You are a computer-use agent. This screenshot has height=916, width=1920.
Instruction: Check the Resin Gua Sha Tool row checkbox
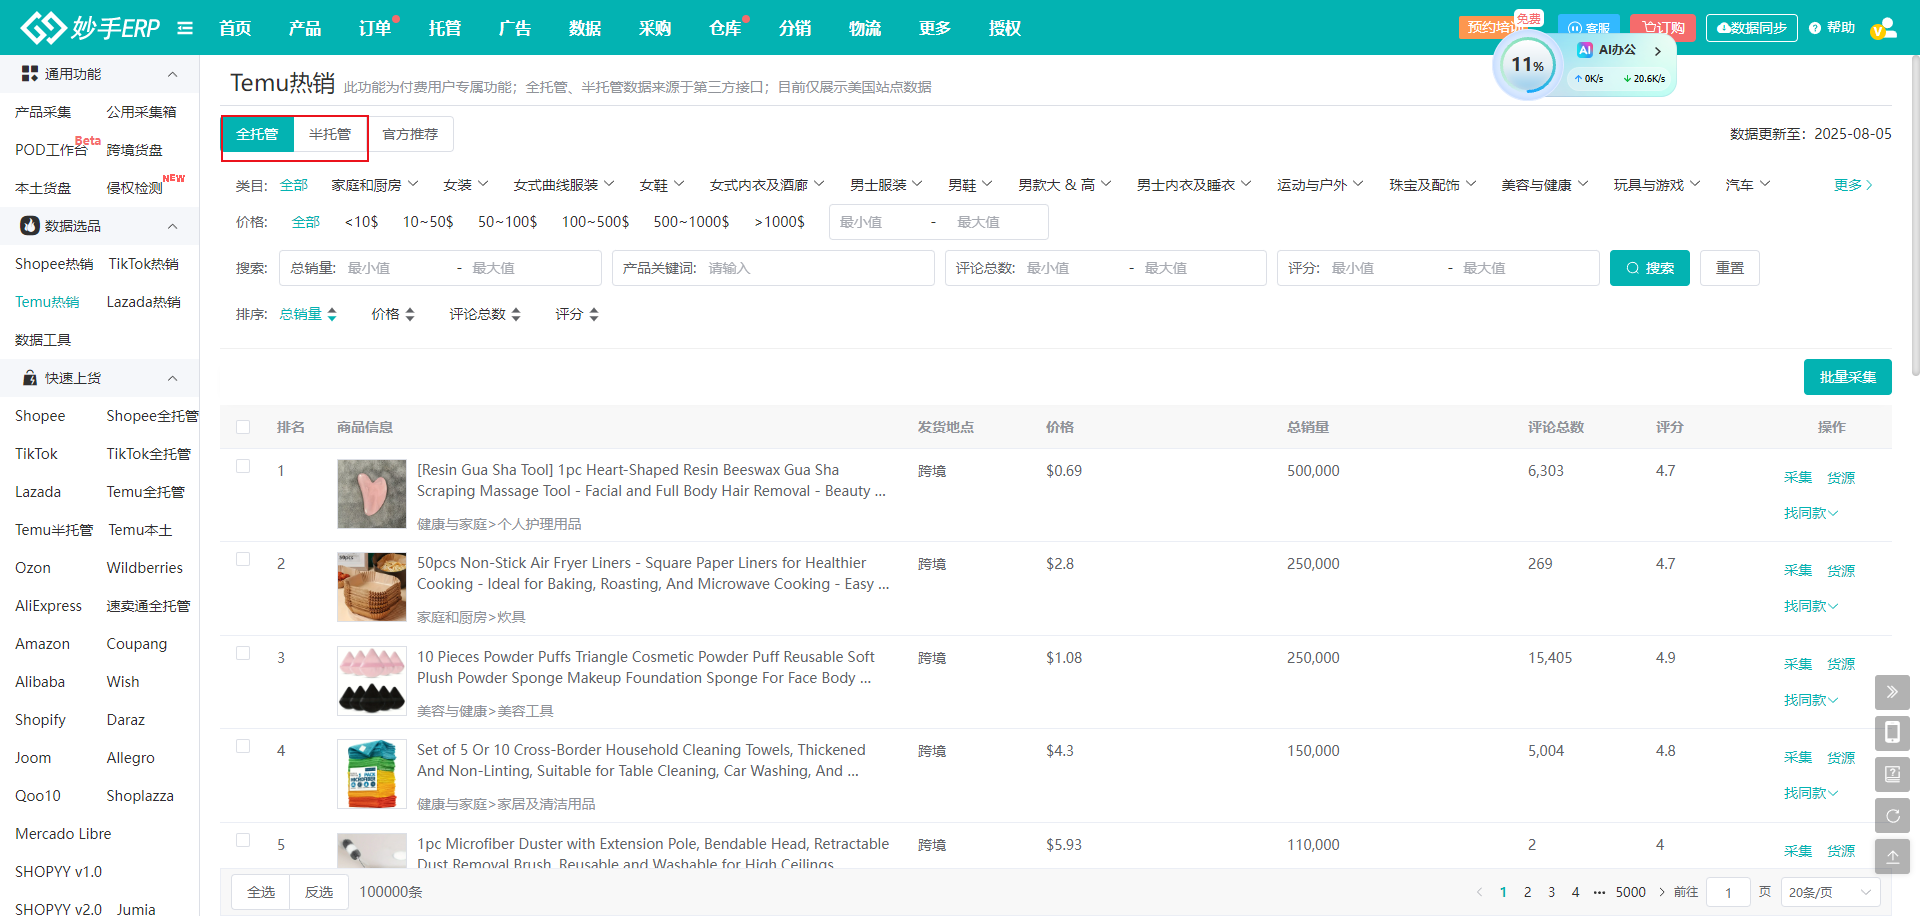[x=243, y=466]
